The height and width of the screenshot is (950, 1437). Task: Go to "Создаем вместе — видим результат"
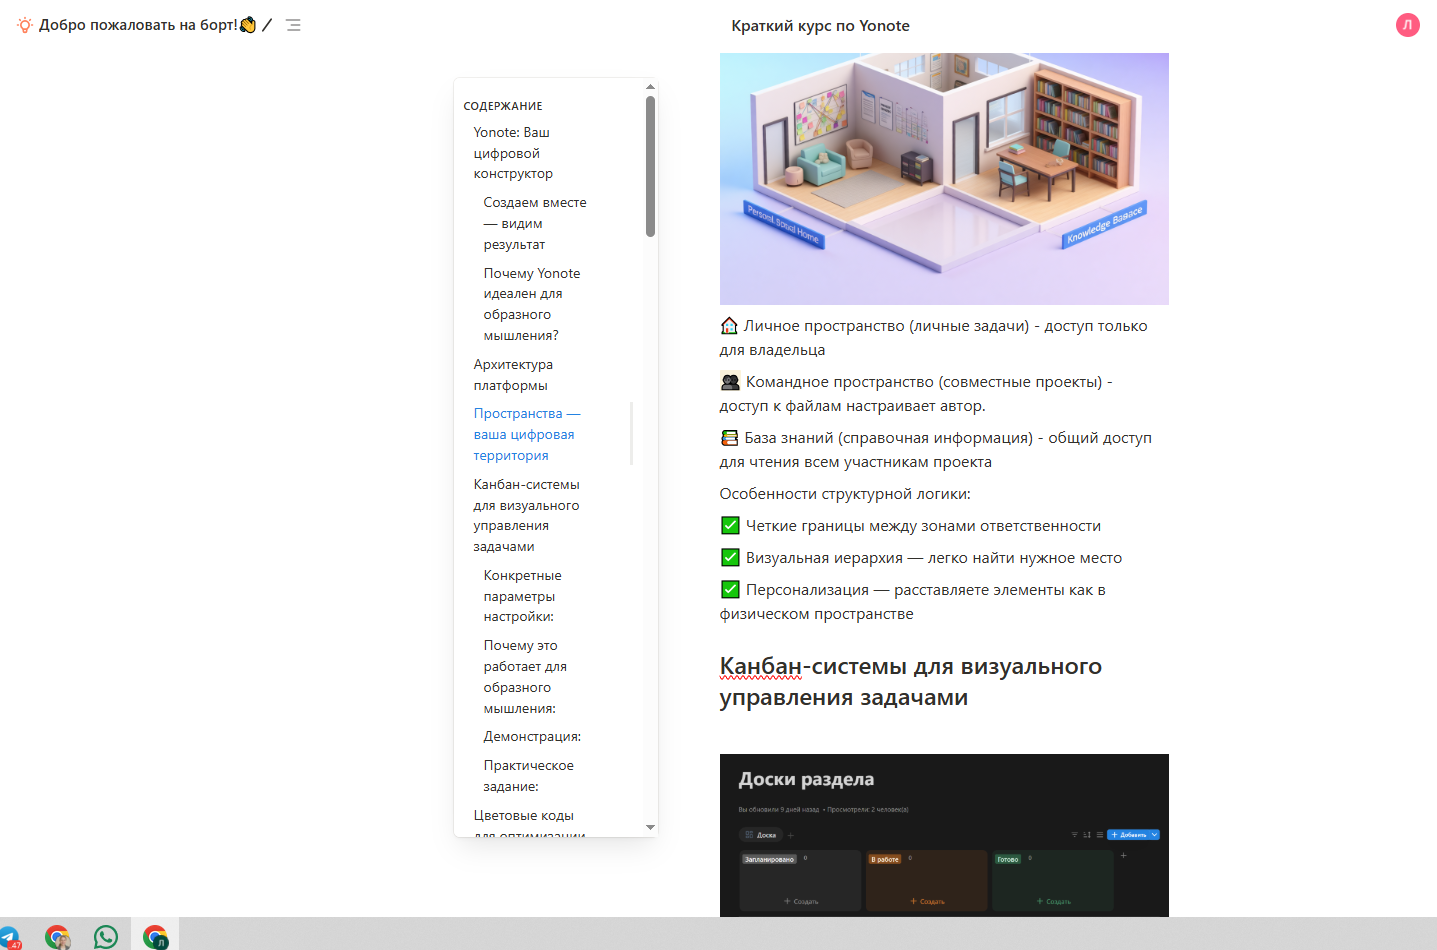(535, 223)
